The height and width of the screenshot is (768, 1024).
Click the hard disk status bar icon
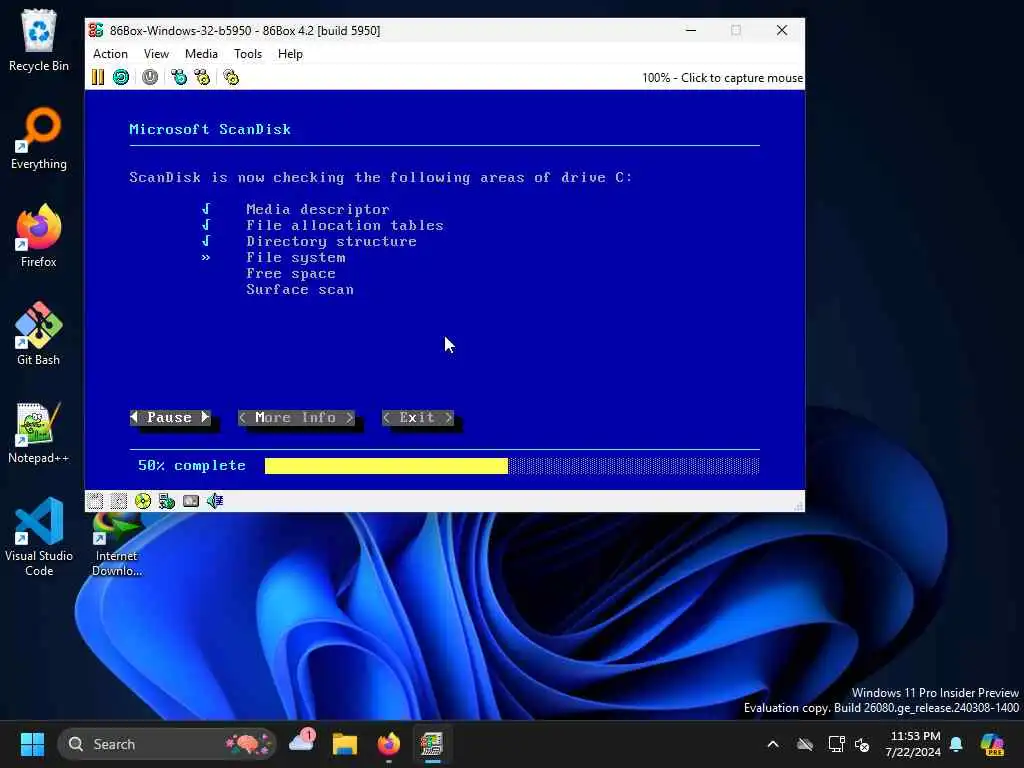coord(191,501)
